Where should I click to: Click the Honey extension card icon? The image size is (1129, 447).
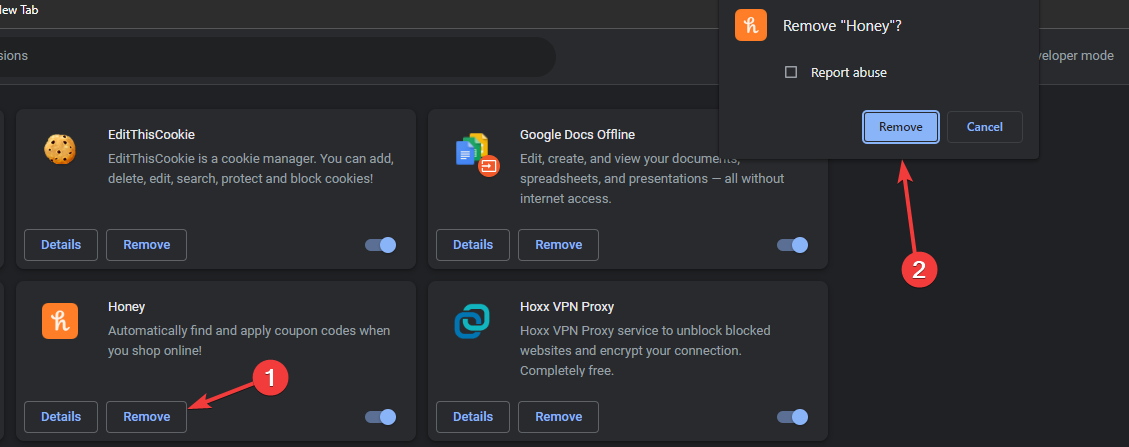pos(60,321)
